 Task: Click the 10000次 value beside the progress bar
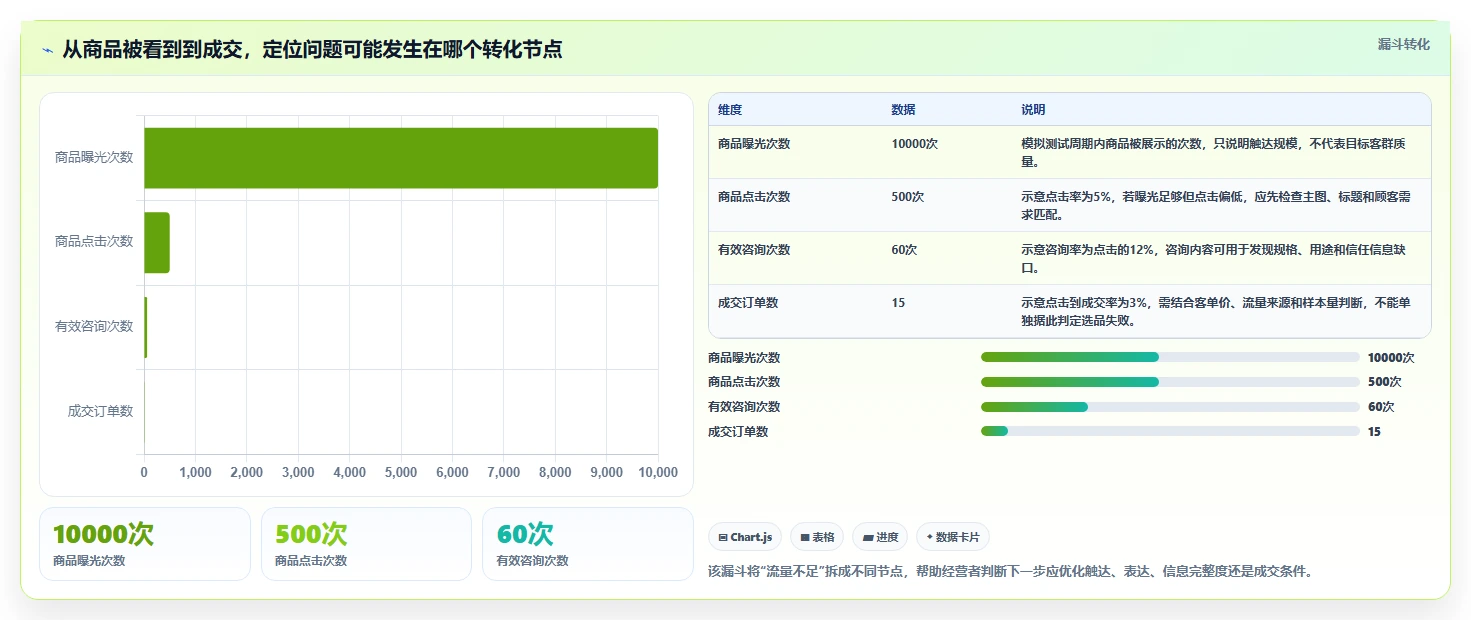pyautogui.click(x=1391, y=358)
